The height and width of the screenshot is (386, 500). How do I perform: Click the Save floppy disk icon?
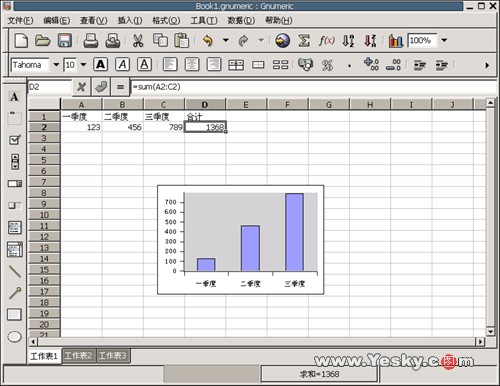click(x=65, y=40)
